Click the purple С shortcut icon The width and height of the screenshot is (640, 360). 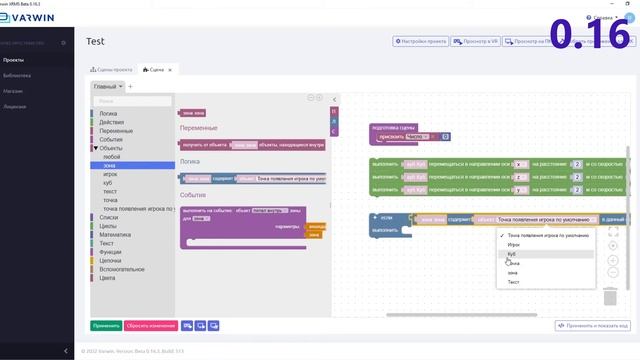click(334, 131)
